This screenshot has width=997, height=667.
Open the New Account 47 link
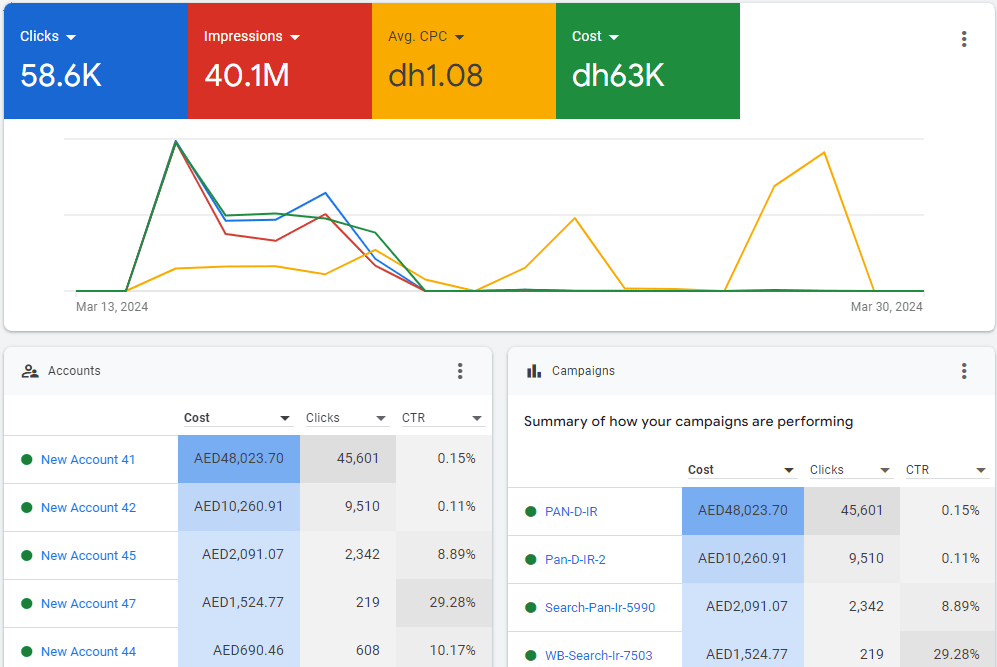(88, 604)
